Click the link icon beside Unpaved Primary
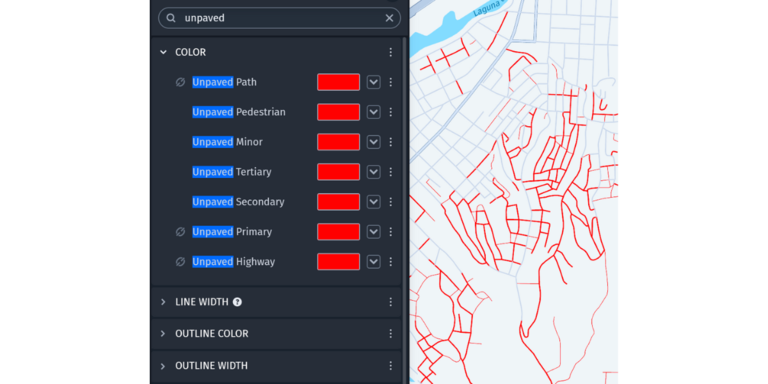Image resolution: width=768 pixels, height=384 pixels. 180,232
